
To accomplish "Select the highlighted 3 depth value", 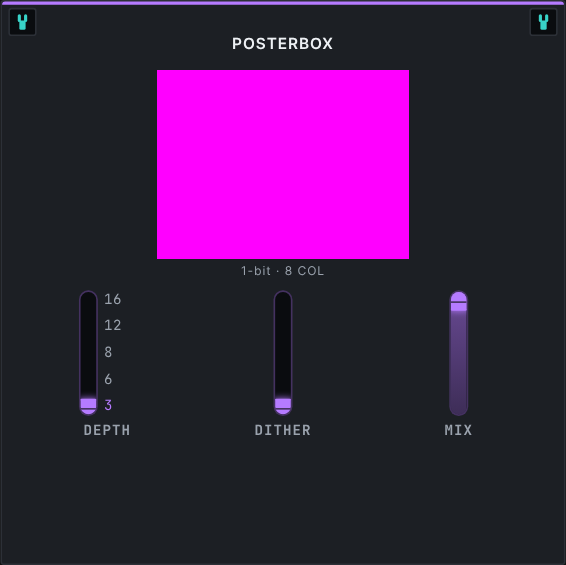I will [108, 405].
